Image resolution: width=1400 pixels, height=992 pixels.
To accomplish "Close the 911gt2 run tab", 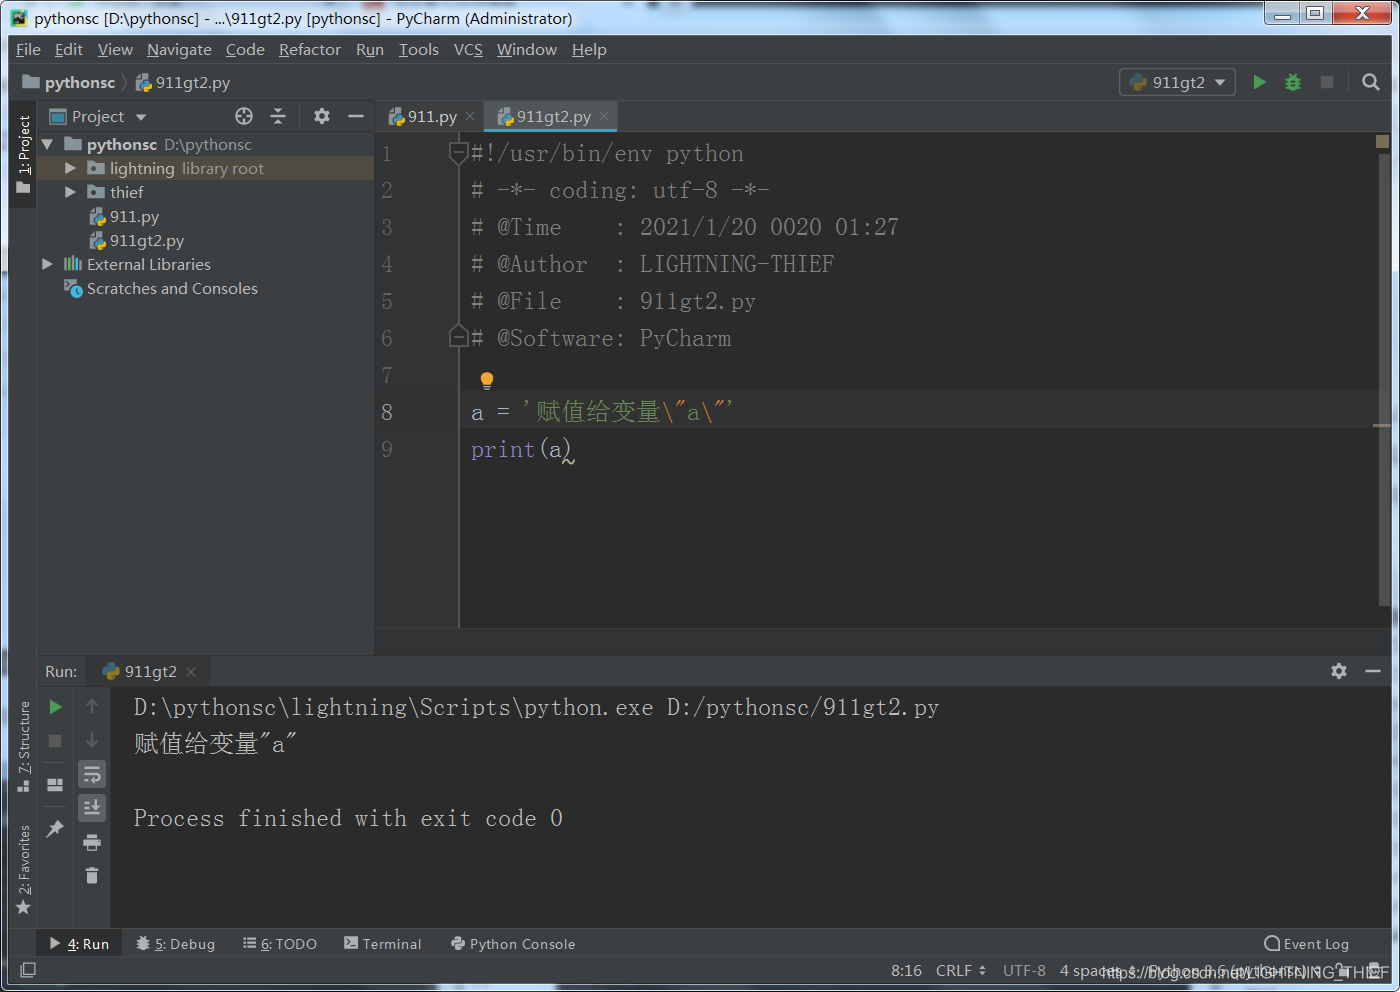I will pyautogui.click(x=191, y=671).
